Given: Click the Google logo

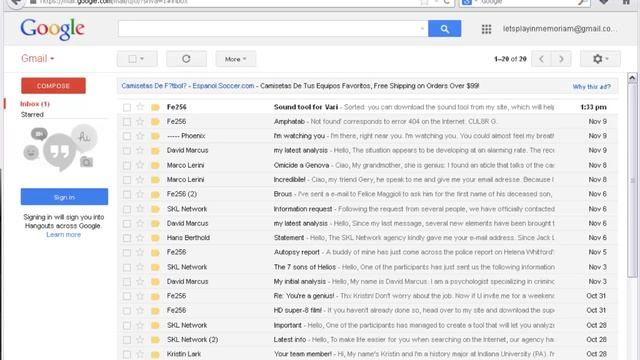Looking at the screenshot, I should click(x=53, y=29).
